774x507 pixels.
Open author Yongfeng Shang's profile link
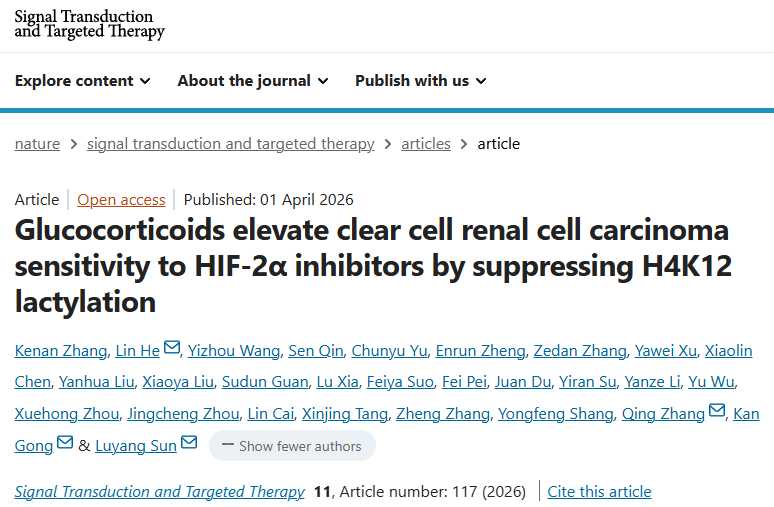pos(554,414)
